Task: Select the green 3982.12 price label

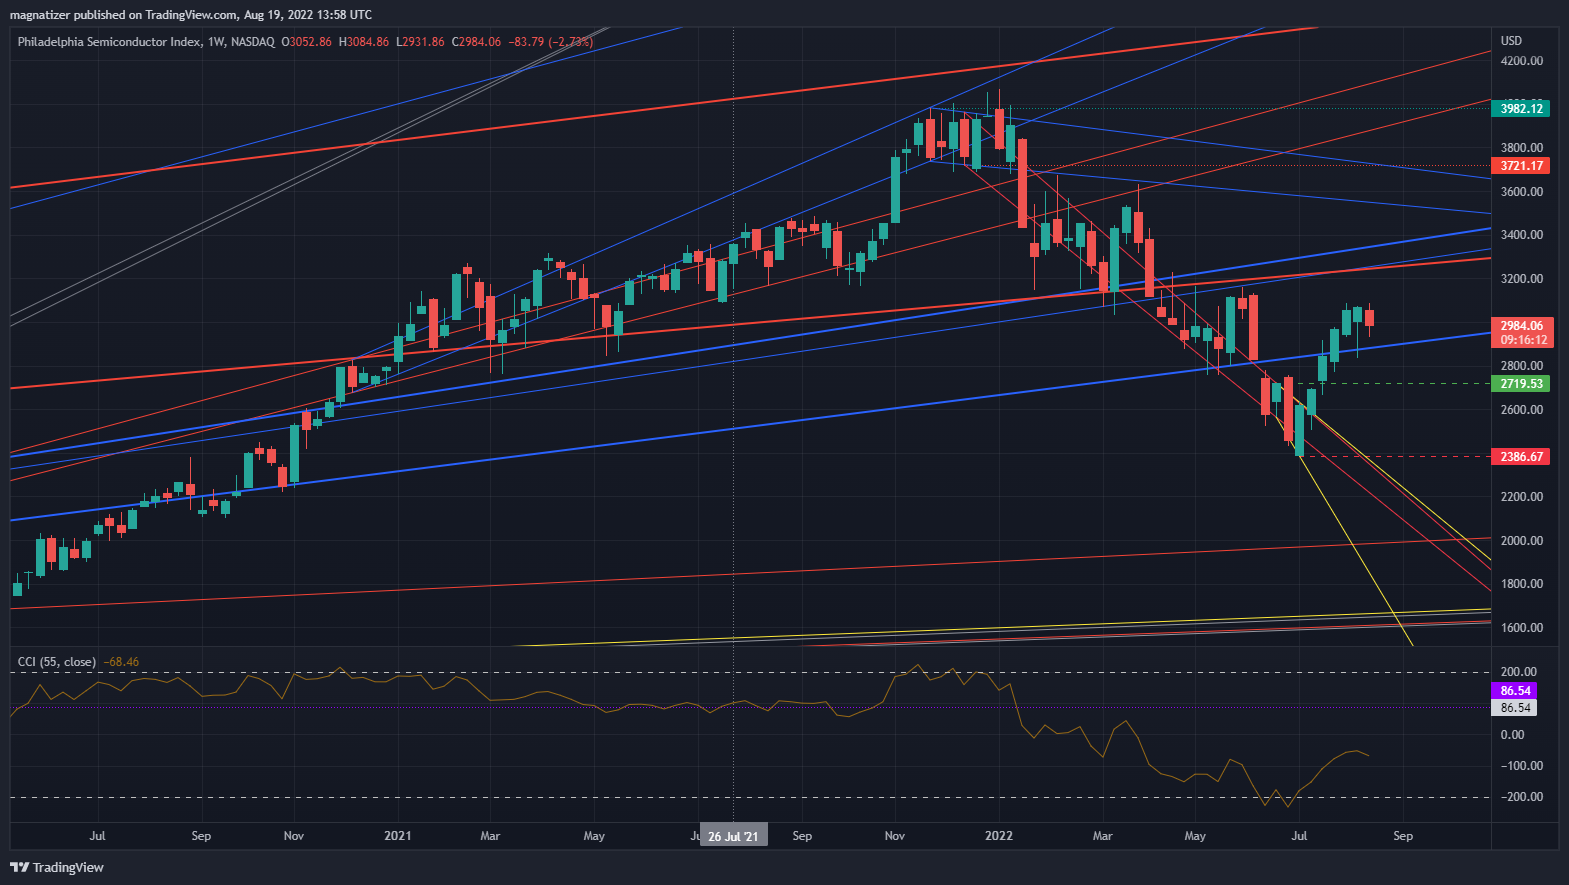Action: coord(1520,108)
